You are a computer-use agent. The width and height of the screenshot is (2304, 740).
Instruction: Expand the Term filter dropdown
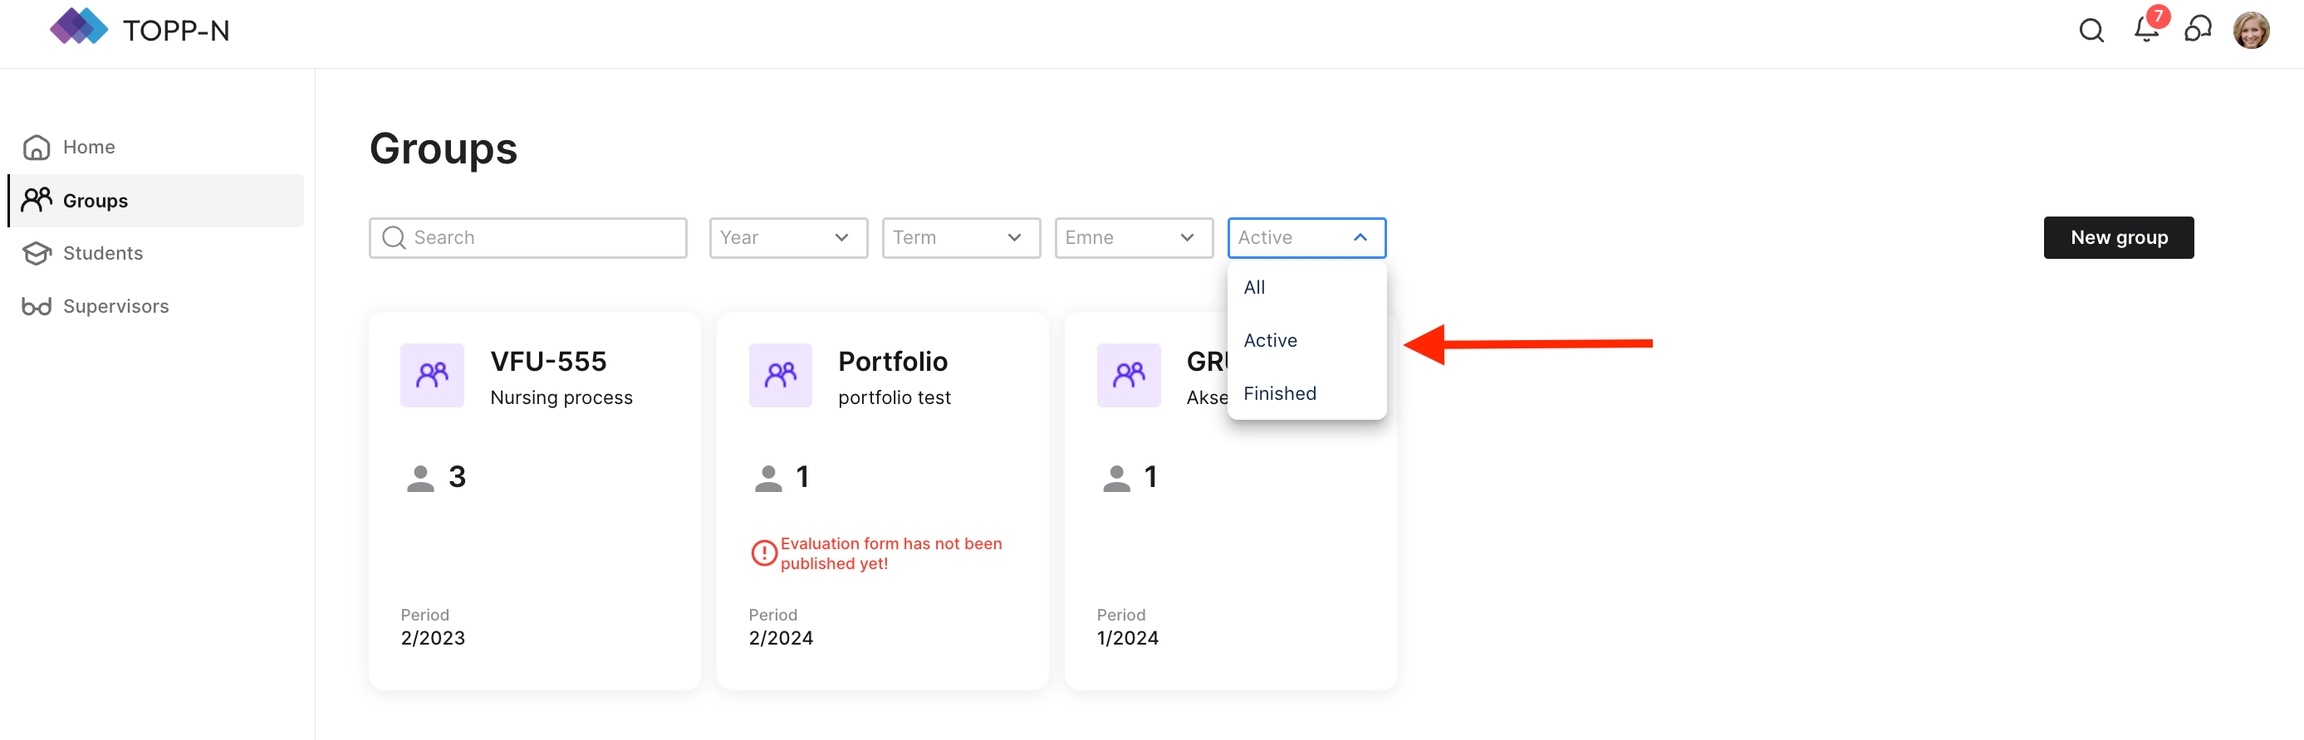[x=960, y=238]
